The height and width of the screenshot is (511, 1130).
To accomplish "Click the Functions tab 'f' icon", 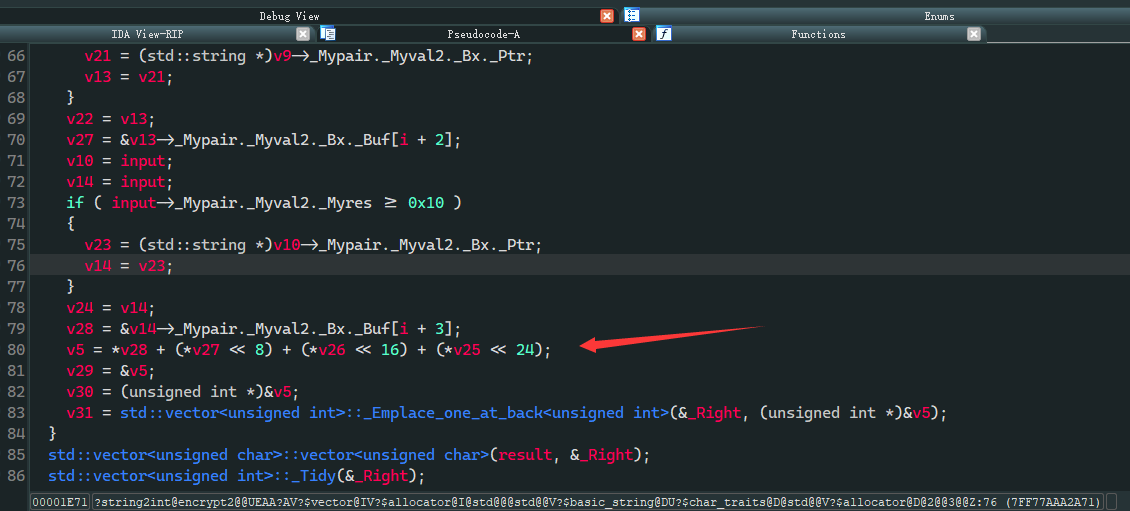I will click(664, 34).
